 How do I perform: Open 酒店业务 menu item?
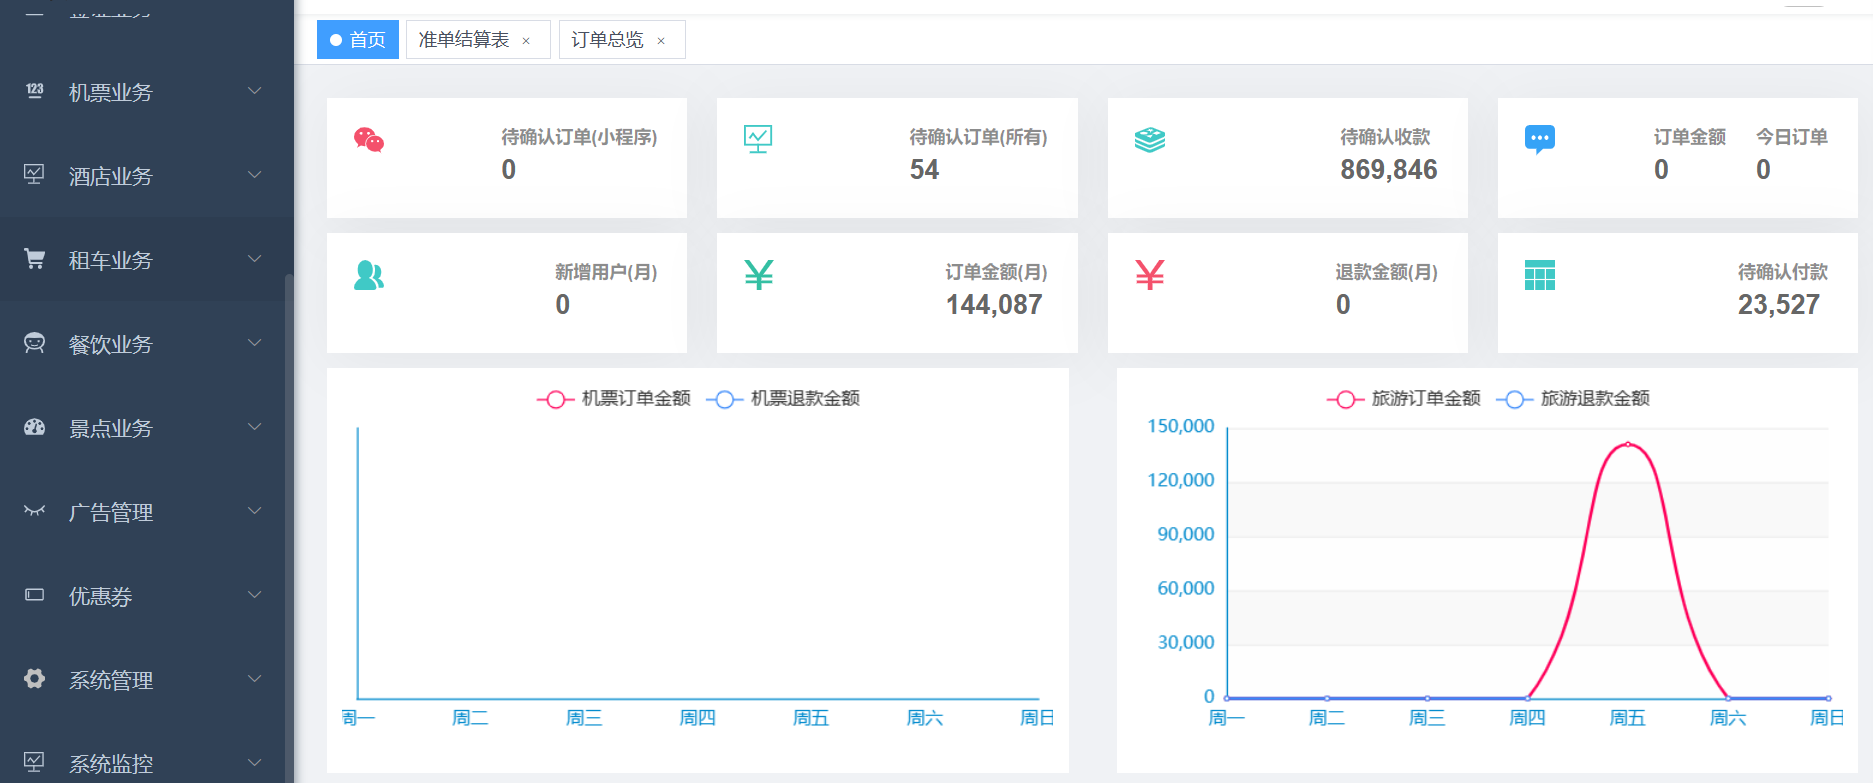pyautogui.click(x=147, y=175)
